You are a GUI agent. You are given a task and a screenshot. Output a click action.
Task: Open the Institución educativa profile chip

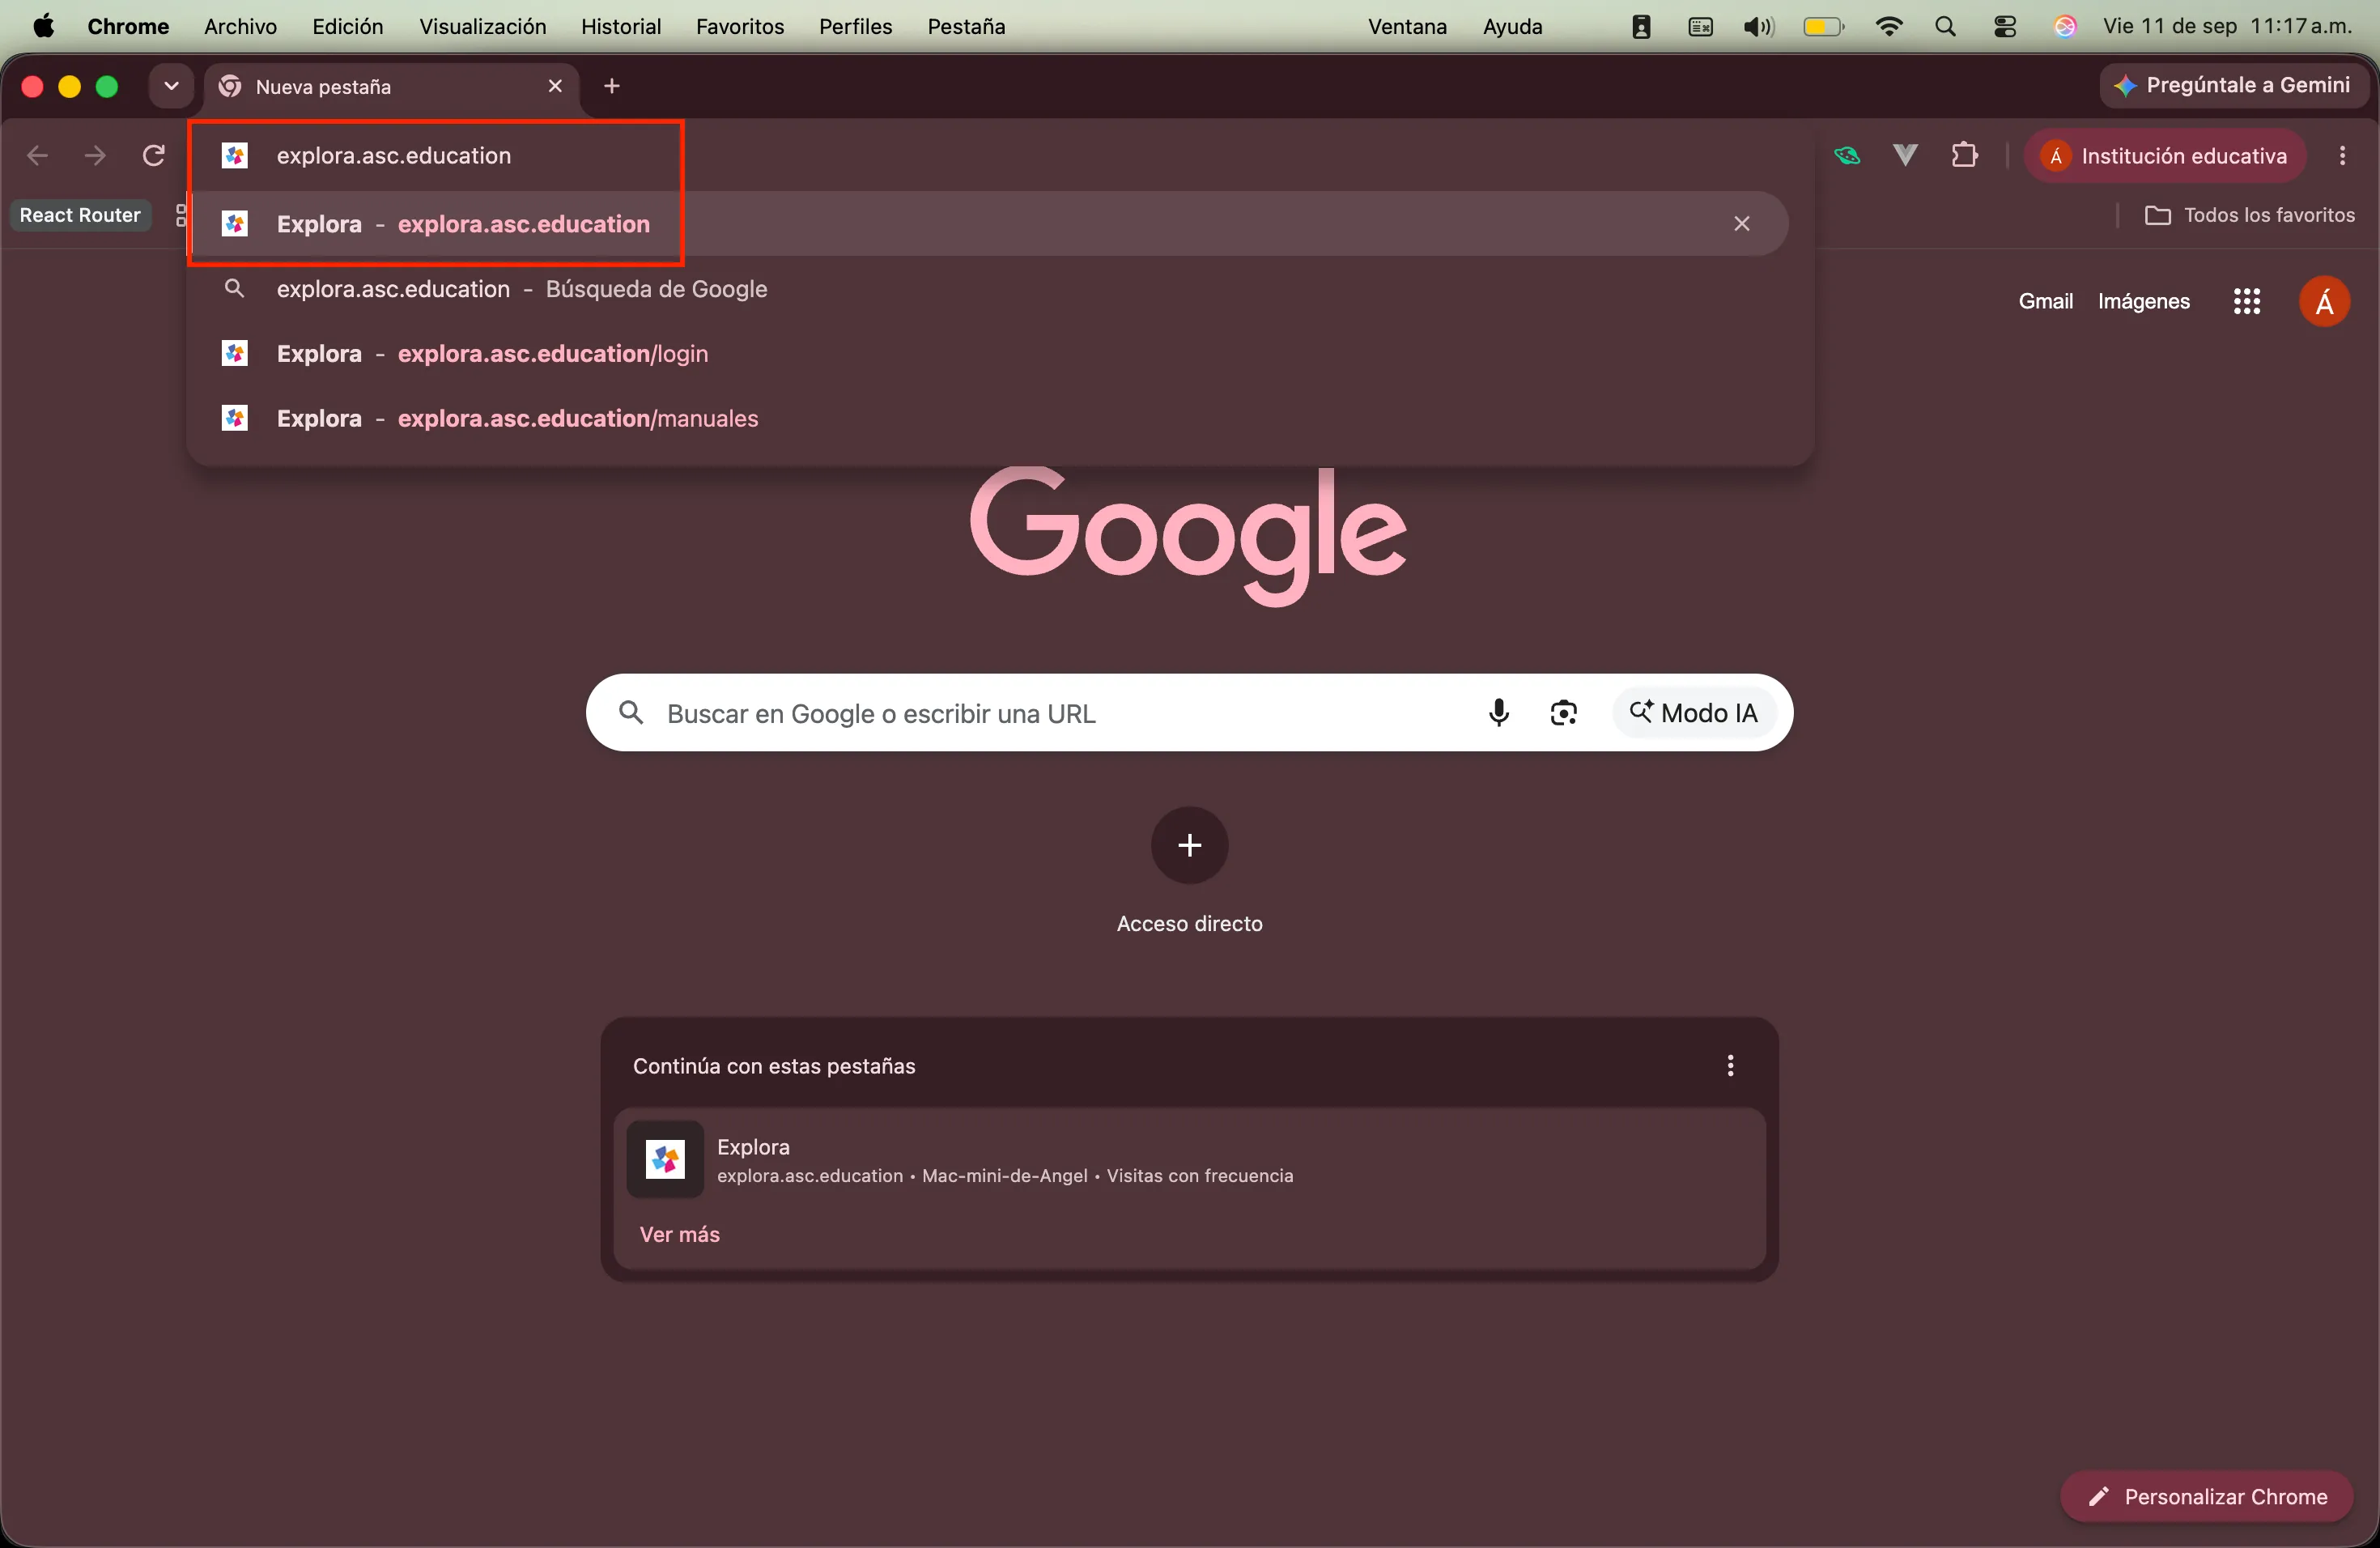(x=2166, y=155)
